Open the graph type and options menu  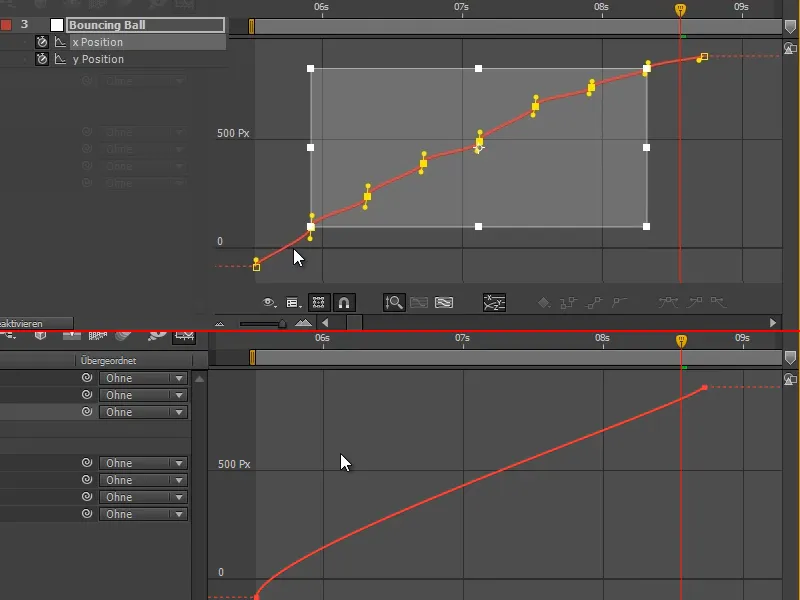293,302
